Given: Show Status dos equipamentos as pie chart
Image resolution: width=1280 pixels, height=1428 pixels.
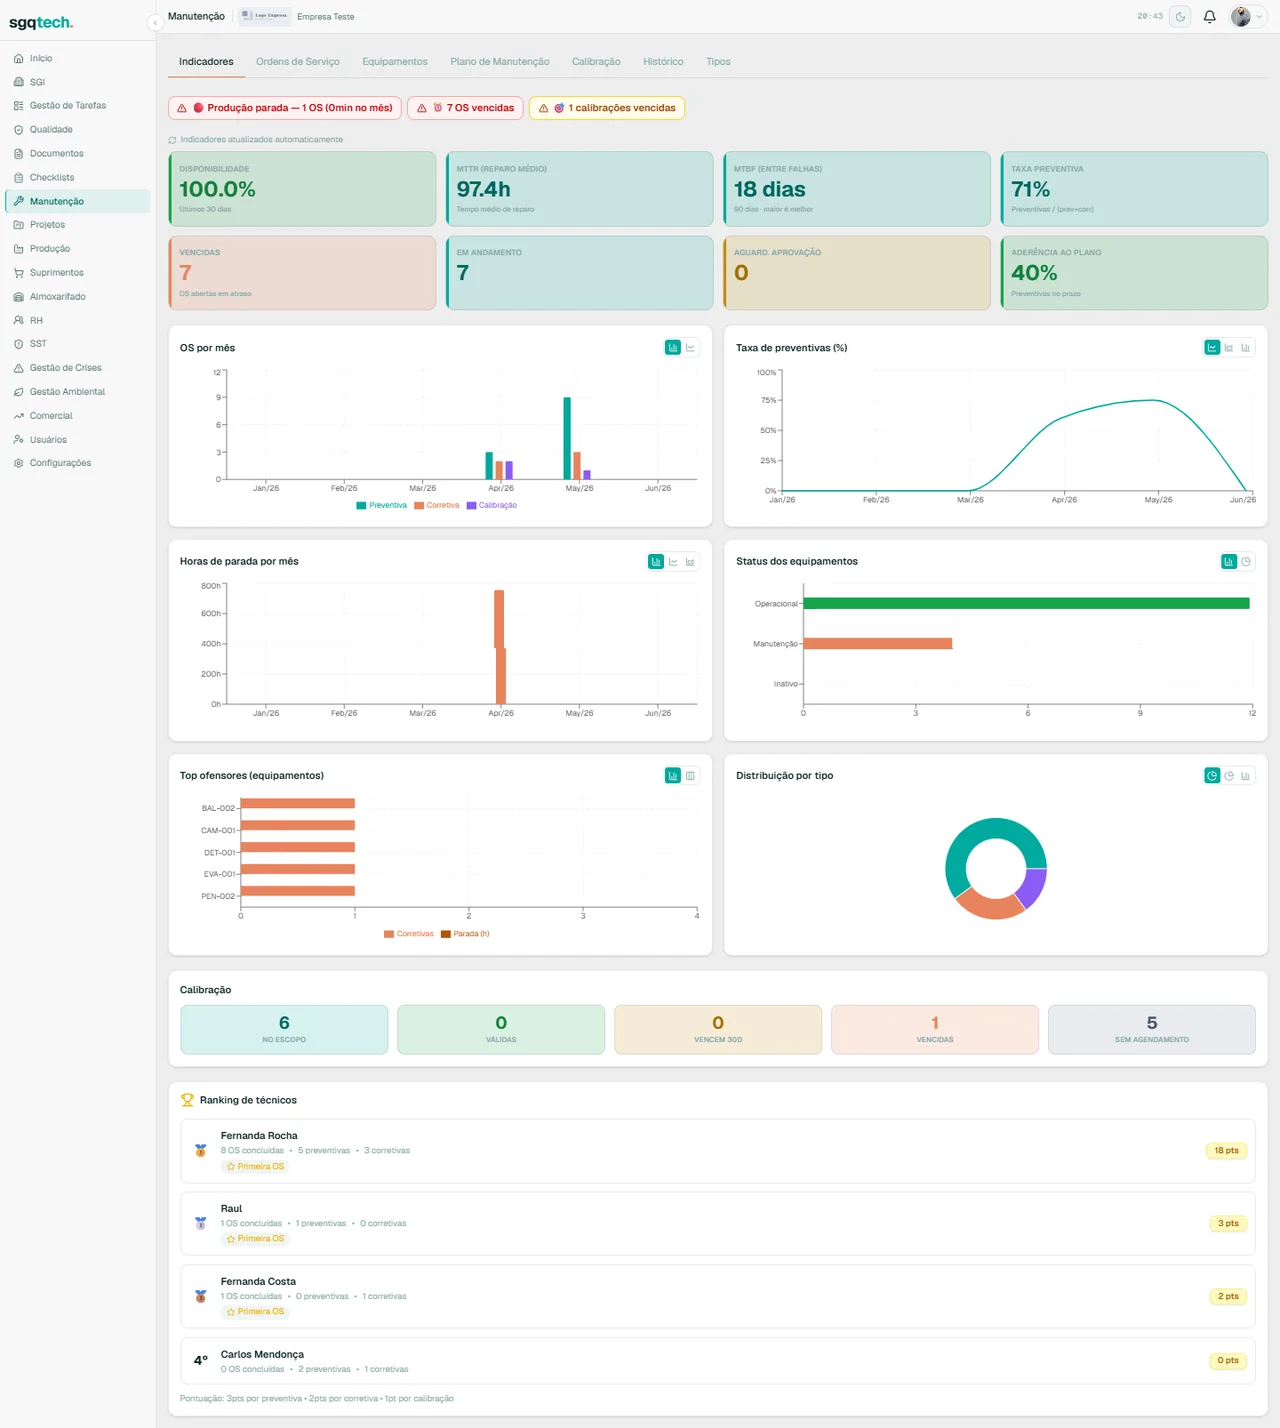Looking at the screenshot, I should click(x=1246, y=562).
